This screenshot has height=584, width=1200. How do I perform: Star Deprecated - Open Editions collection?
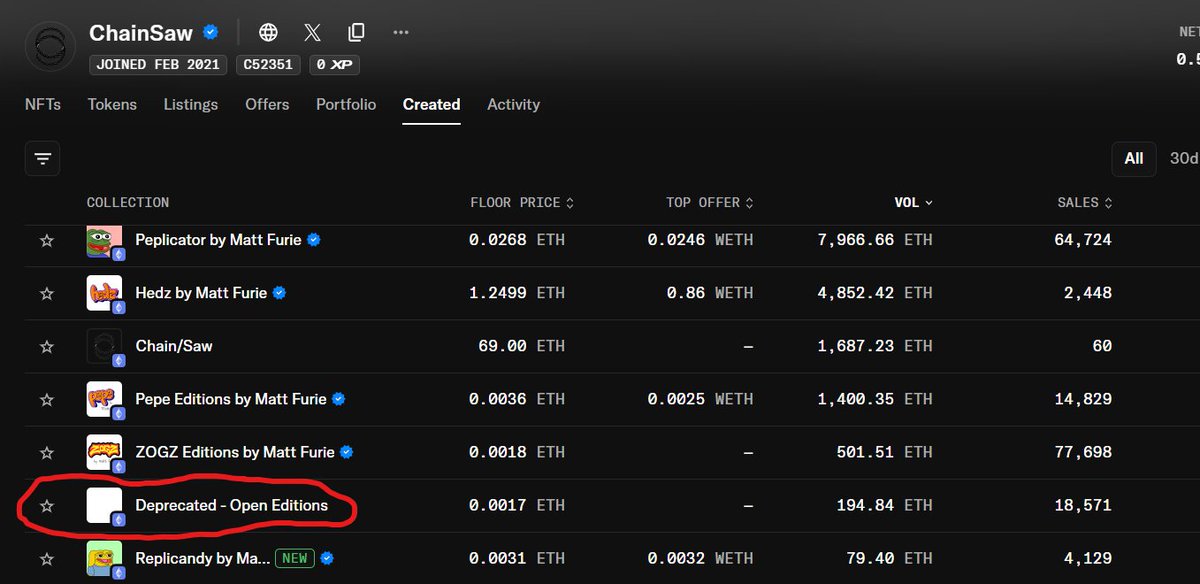tap(46, 506)
